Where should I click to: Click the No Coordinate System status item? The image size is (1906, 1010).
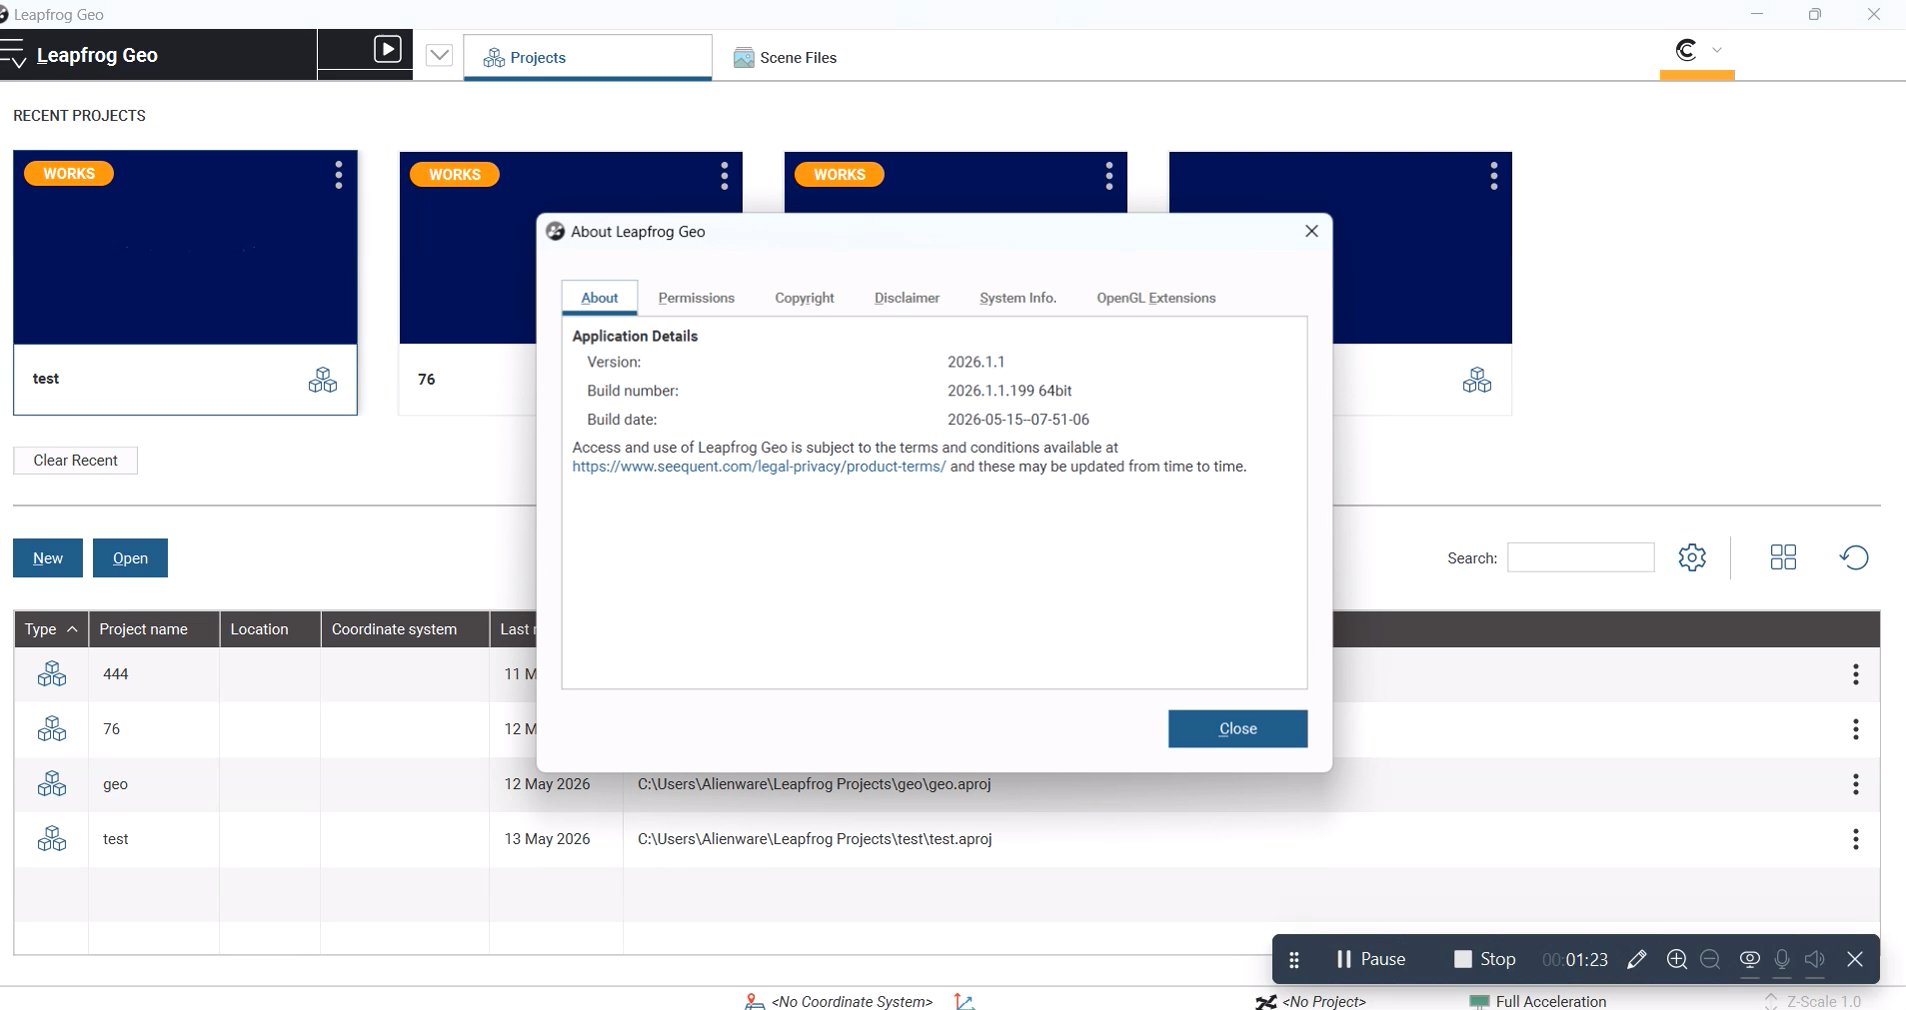tap(839, 1001)
